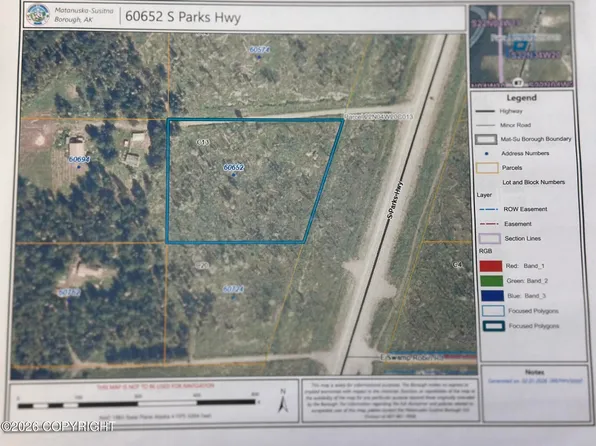The width and height of the screenshot is (596, 446).
Task: Click the "RGB" legend subheading
Action: click(x=485, y=251)
